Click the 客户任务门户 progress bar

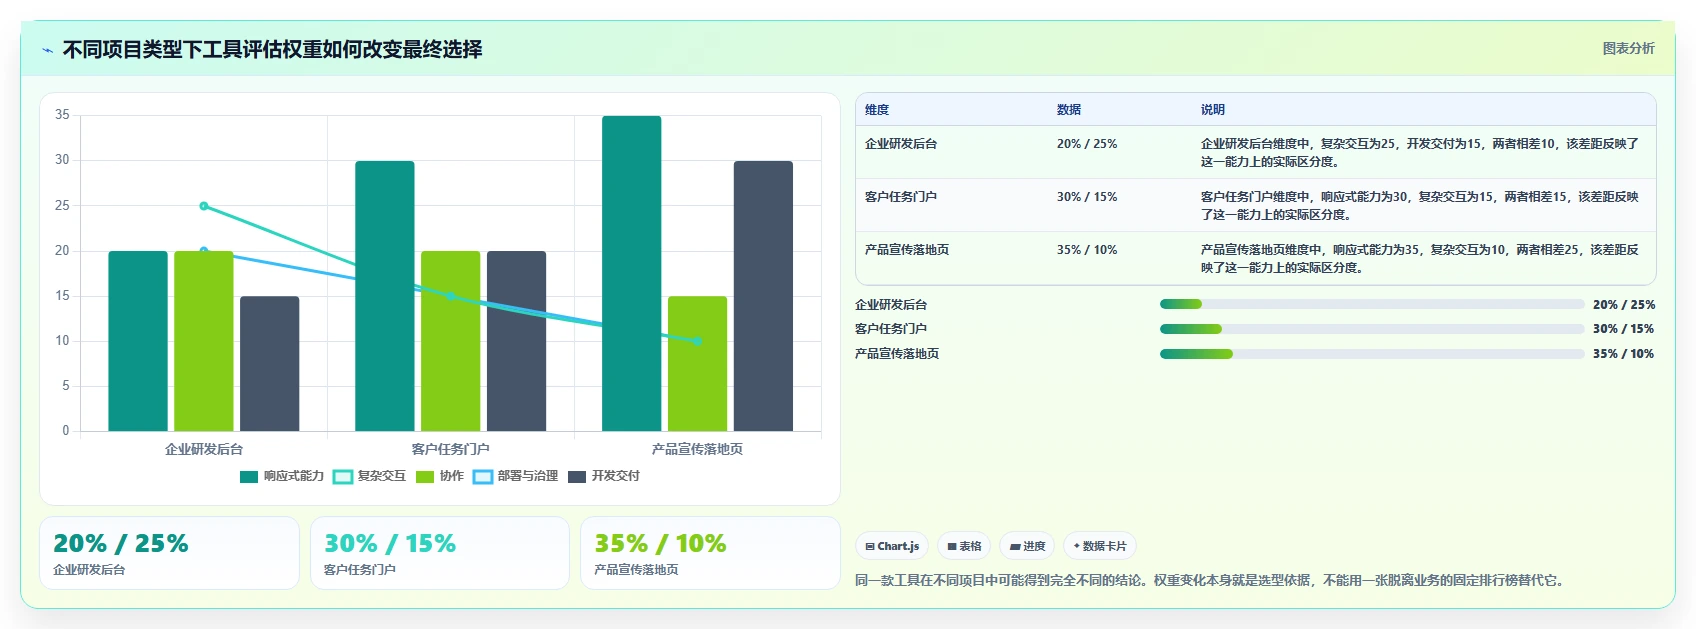click(1372, 329)
